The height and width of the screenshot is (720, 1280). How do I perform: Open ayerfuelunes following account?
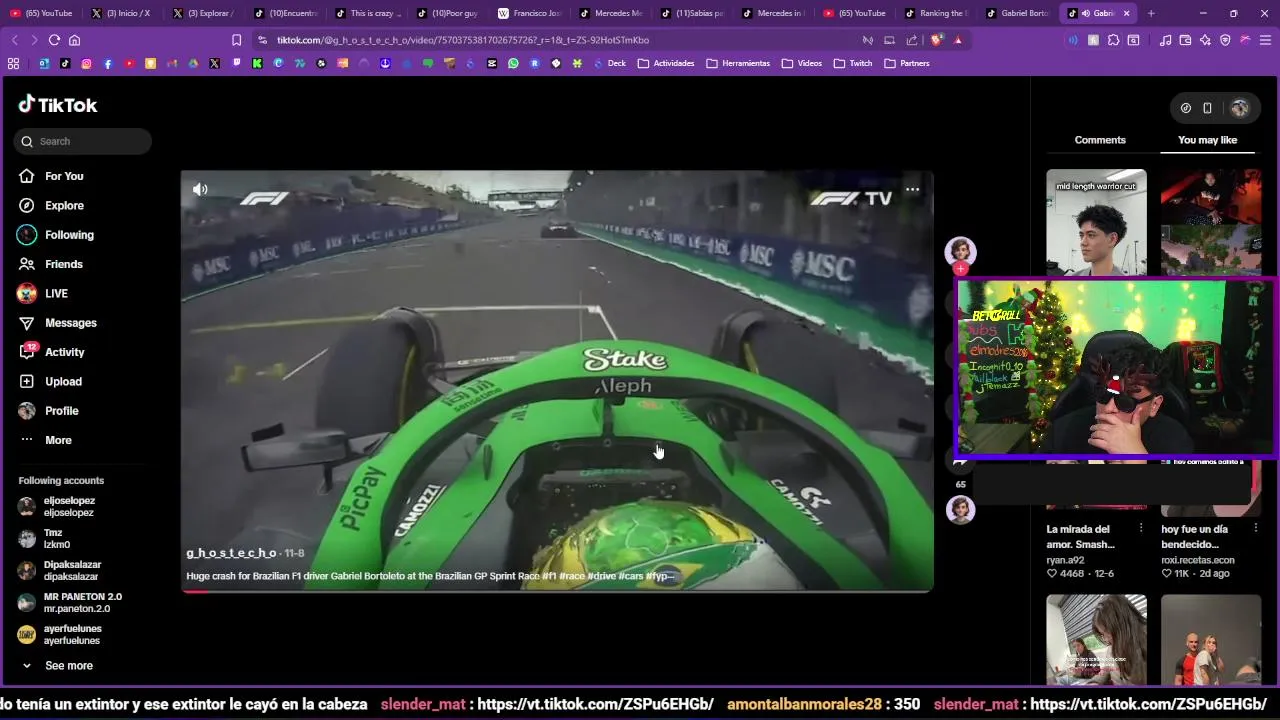click(70, 634)
